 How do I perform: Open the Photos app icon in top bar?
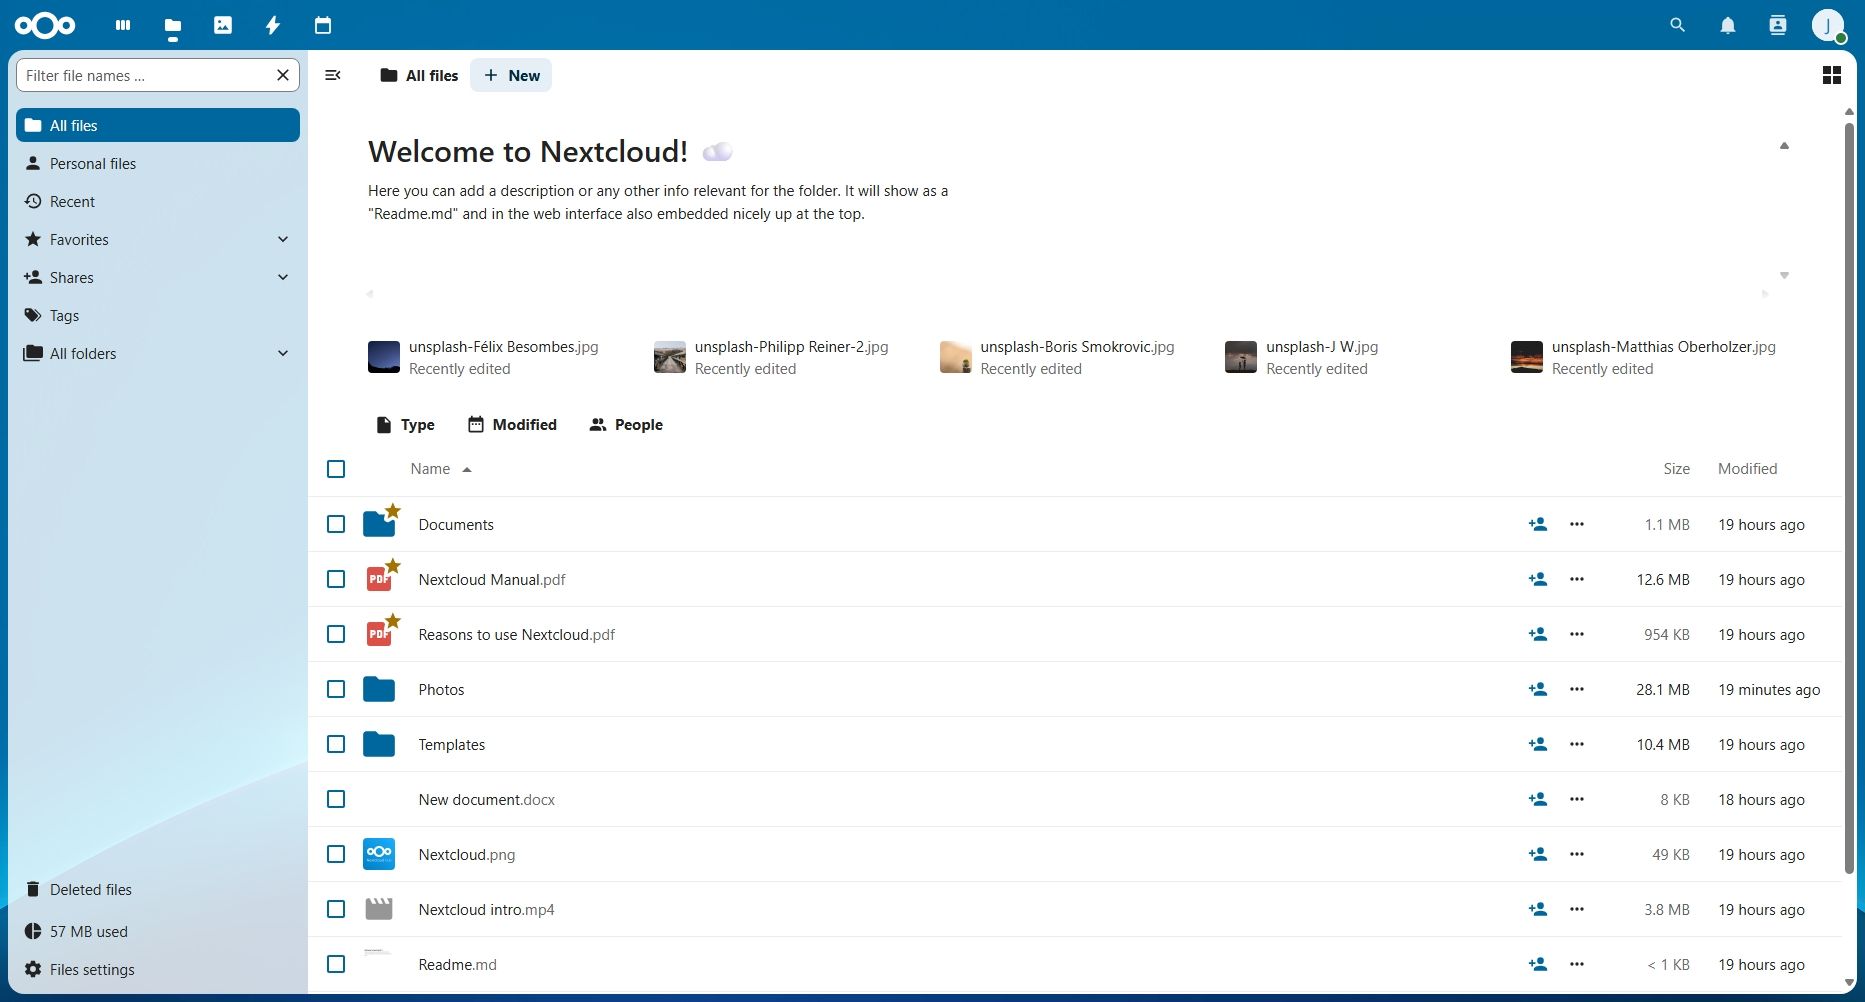coord(223,25)
